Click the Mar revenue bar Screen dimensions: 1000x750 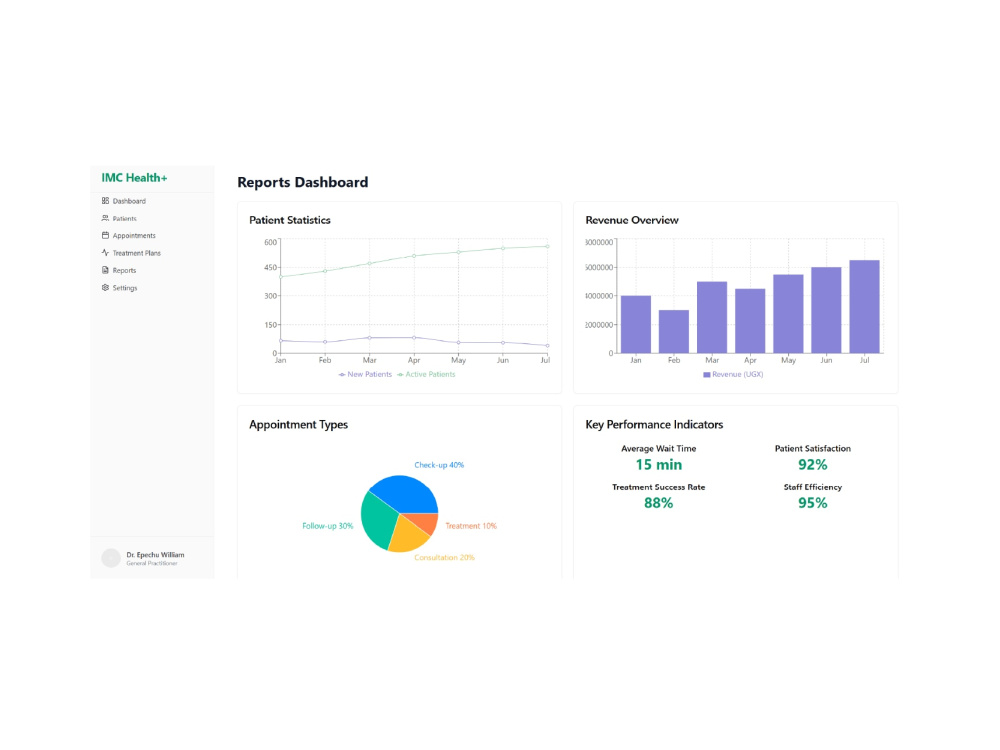click(712, 317)
